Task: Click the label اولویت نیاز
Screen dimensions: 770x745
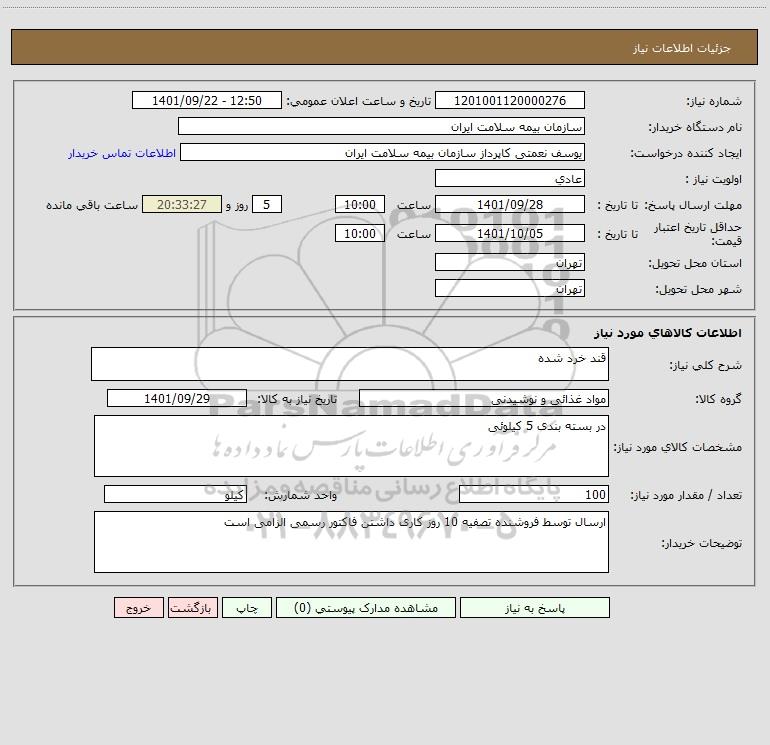Action: click(x=714, y=179)
